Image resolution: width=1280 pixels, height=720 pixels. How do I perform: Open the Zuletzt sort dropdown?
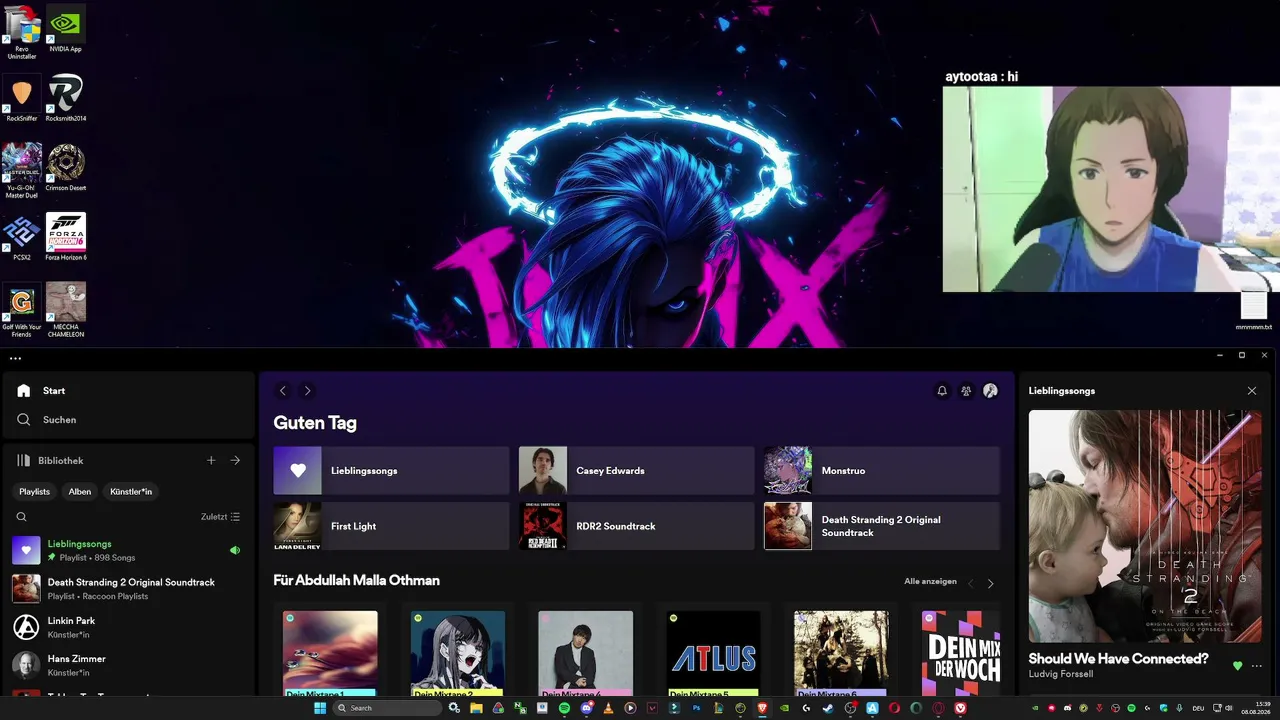tap(220, 517)
